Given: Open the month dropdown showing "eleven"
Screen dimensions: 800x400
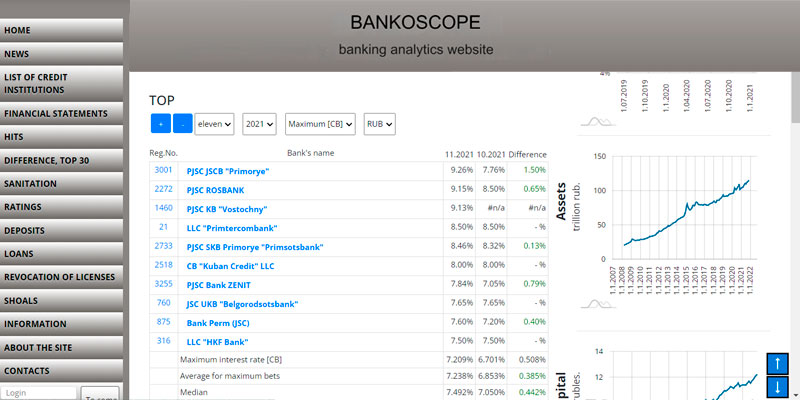Looking at the screenshot, I should (215, 124).
